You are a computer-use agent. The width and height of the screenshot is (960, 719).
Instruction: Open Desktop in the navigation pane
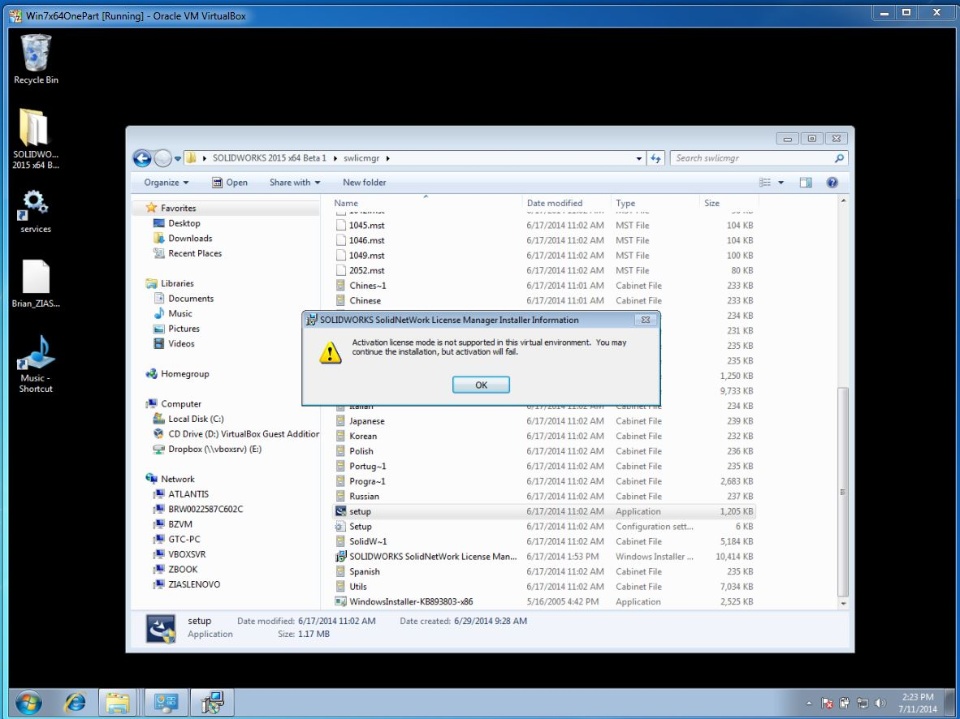coord(184,224)
